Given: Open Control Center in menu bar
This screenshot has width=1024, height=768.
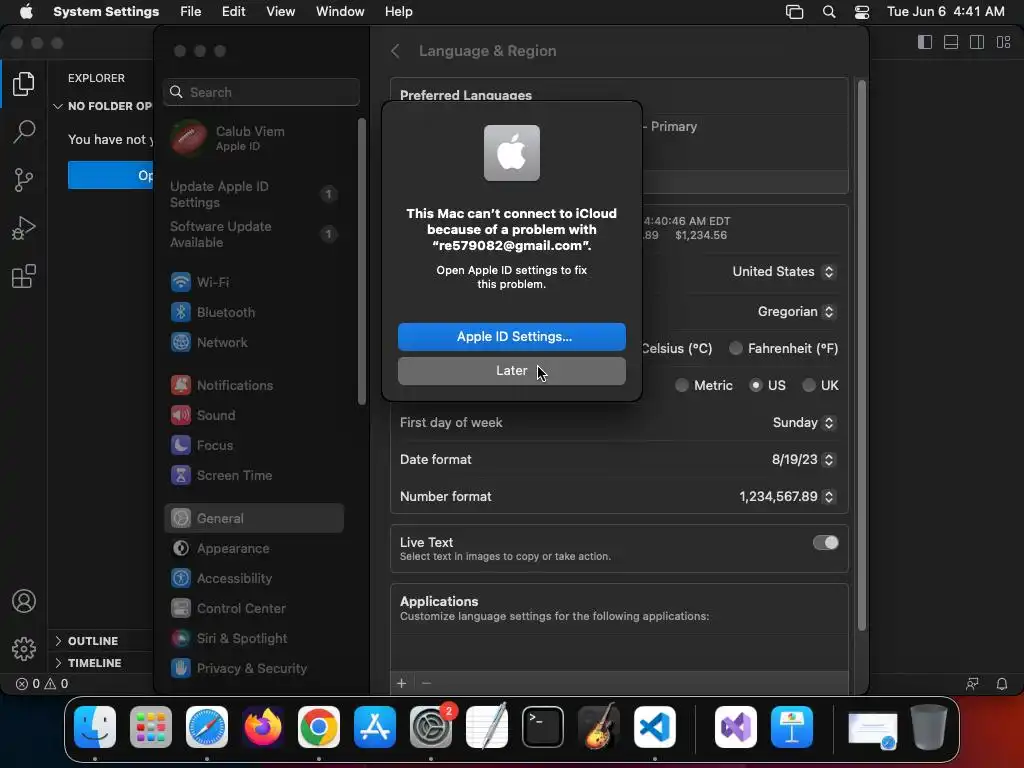Looking at the screenshot, I should pos(862,12).
